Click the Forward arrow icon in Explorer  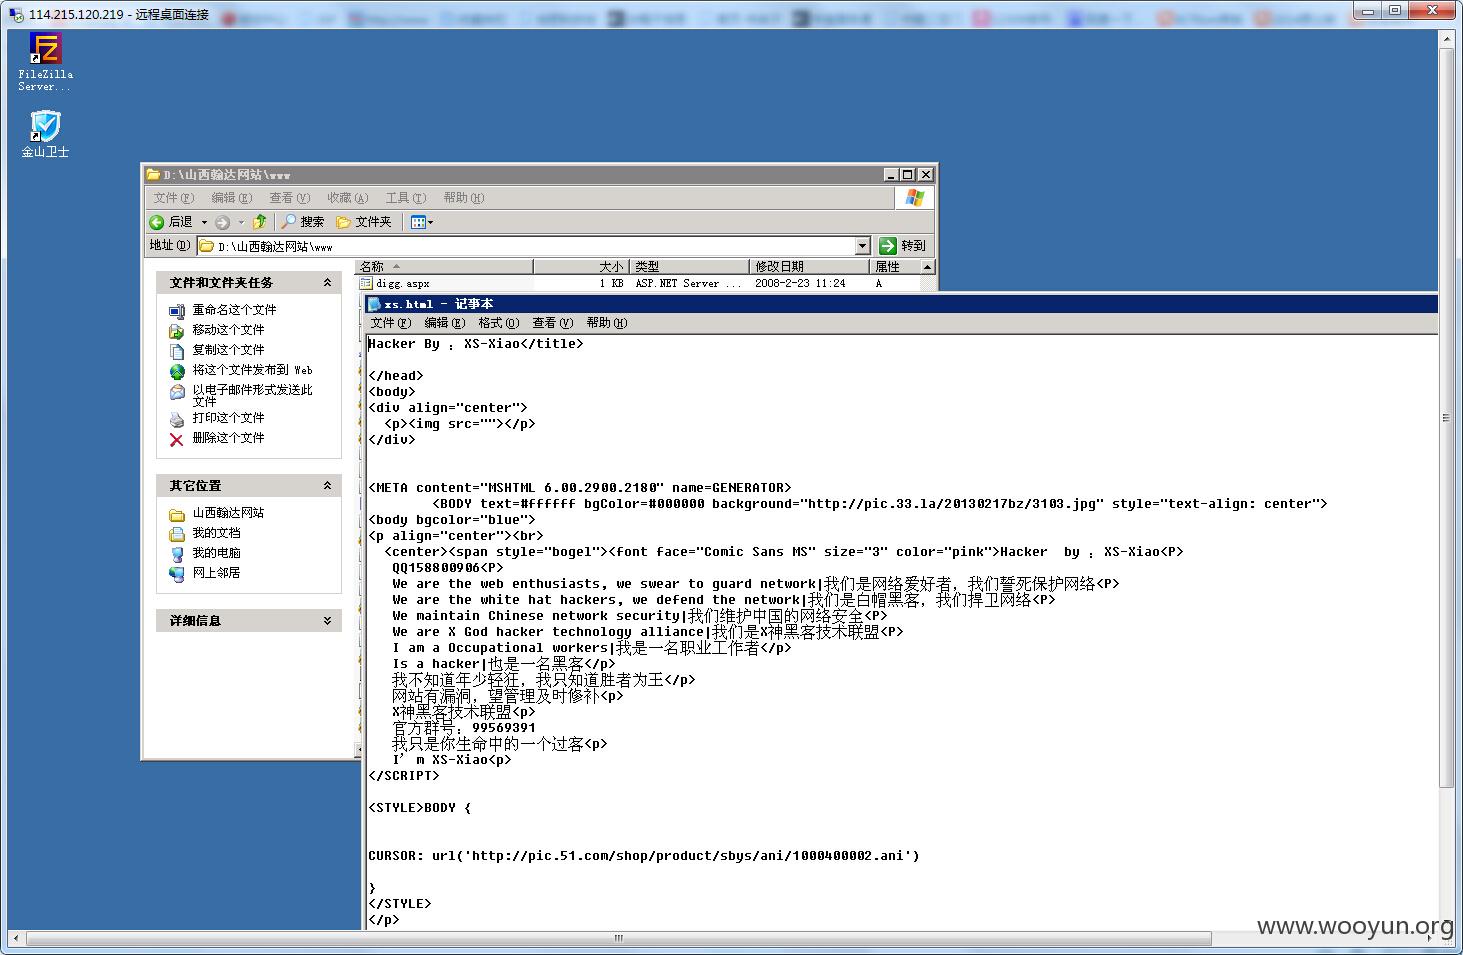(222, 222)
